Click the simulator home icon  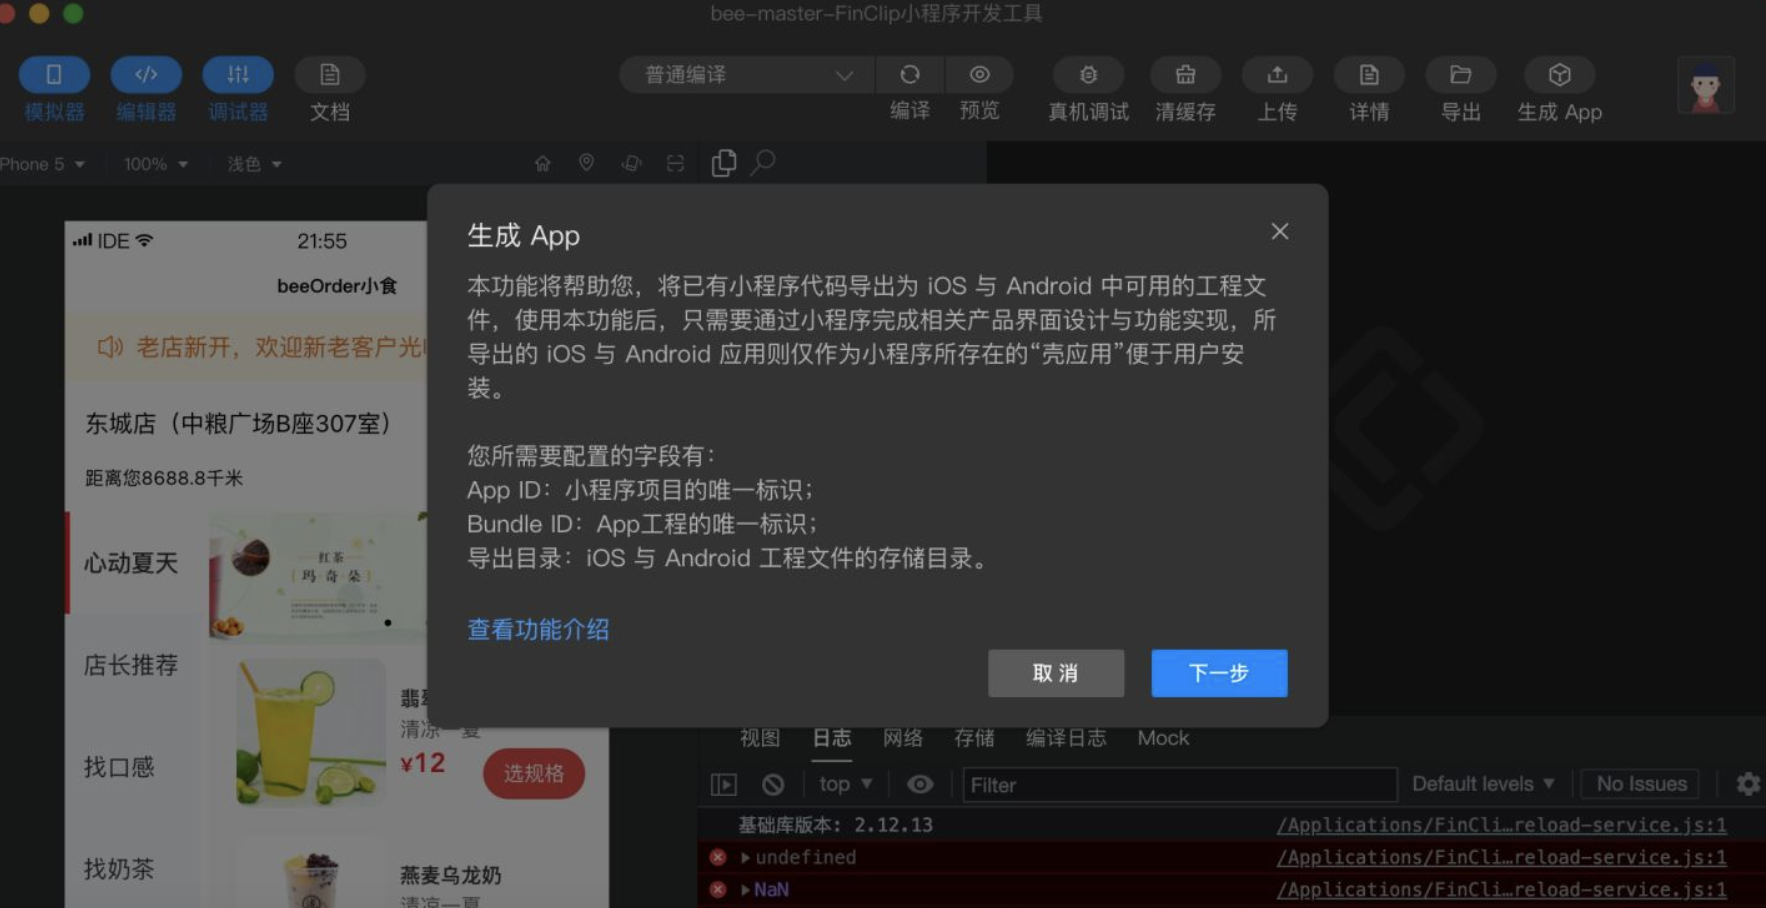pyautogui.click(x=542, y=163)
